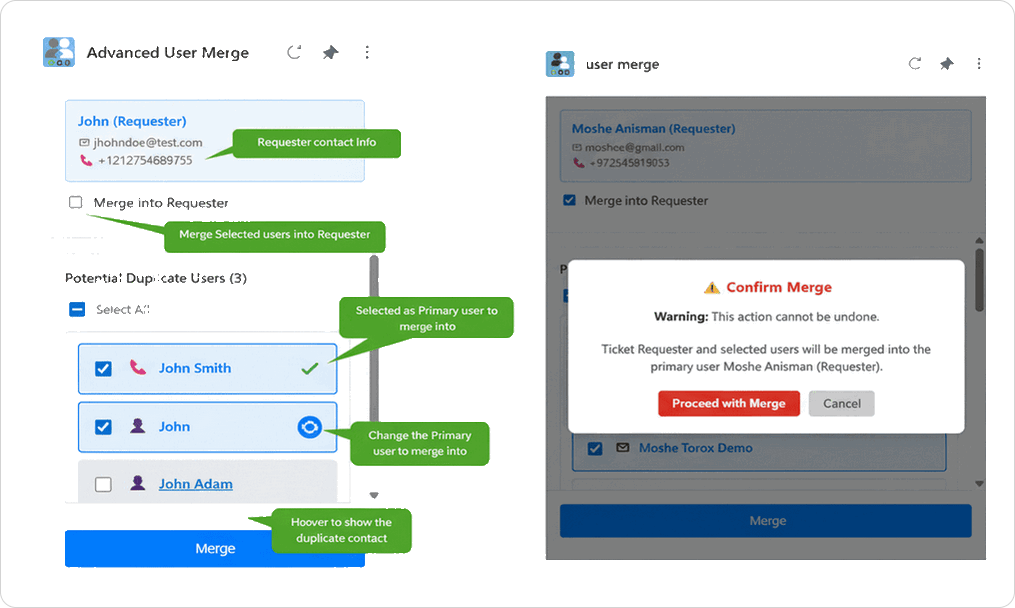The height and width of the screenshot is (608, 1015).
Task: Pin the Advanced User Merge panel
Action: coord(330,52)
